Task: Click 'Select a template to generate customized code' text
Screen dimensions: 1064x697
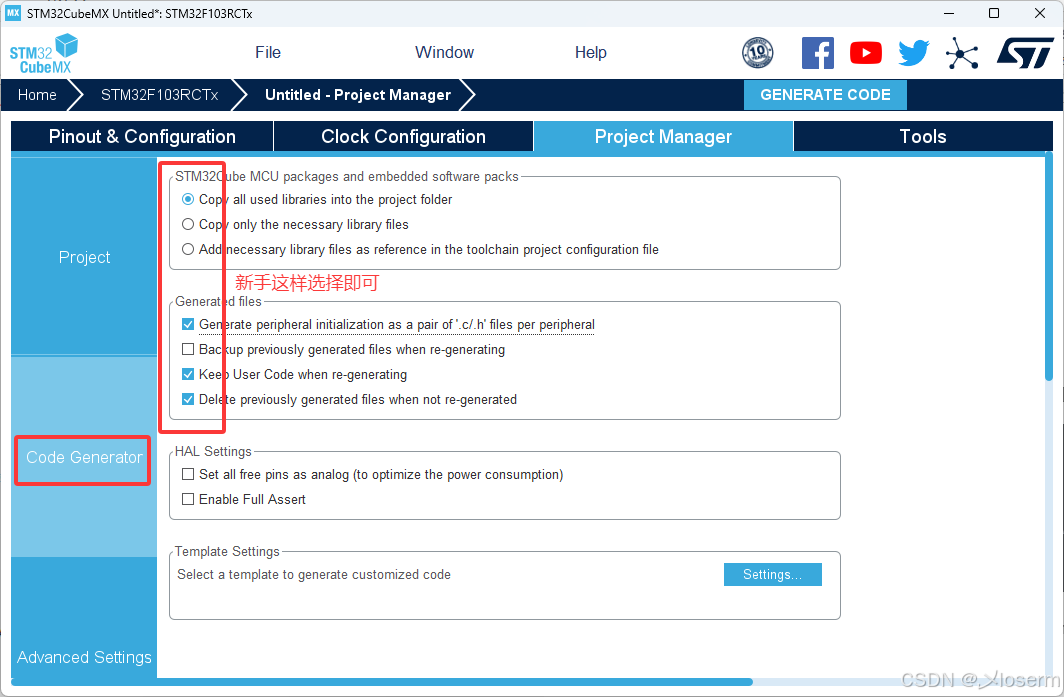Action: coord(314,575)
